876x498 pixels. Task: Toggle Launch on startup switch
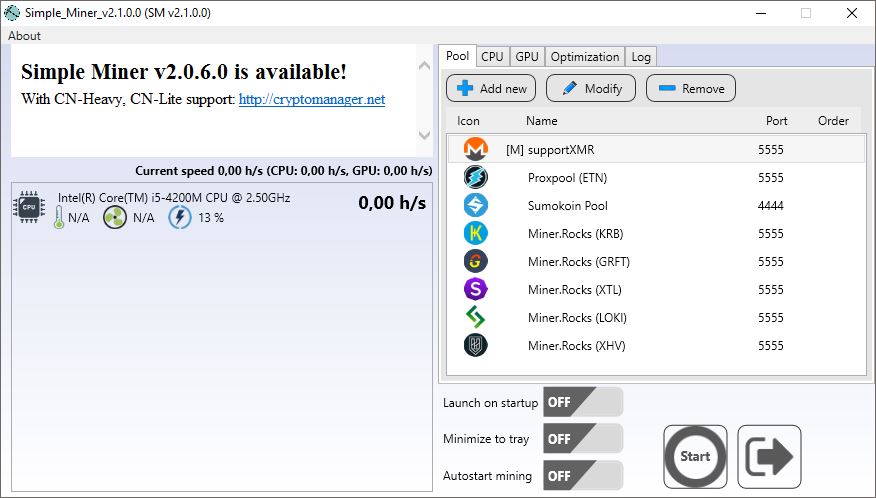click(583, 402)
